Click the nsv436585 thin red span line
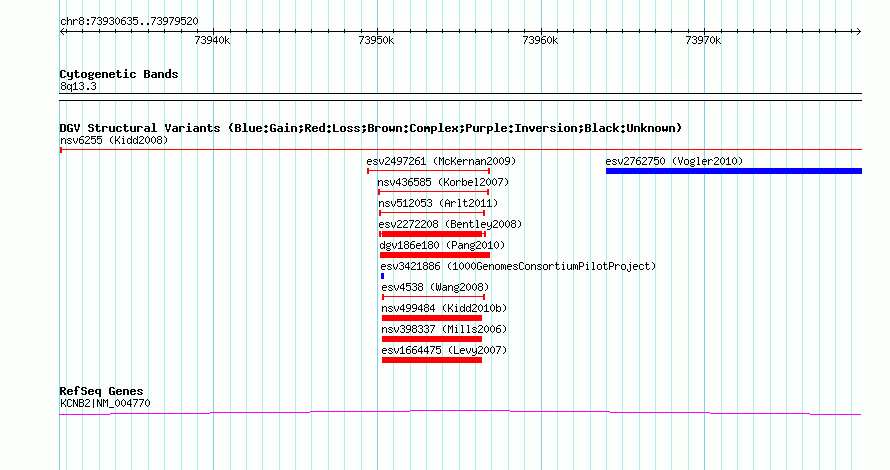 (x=433, y=192)
